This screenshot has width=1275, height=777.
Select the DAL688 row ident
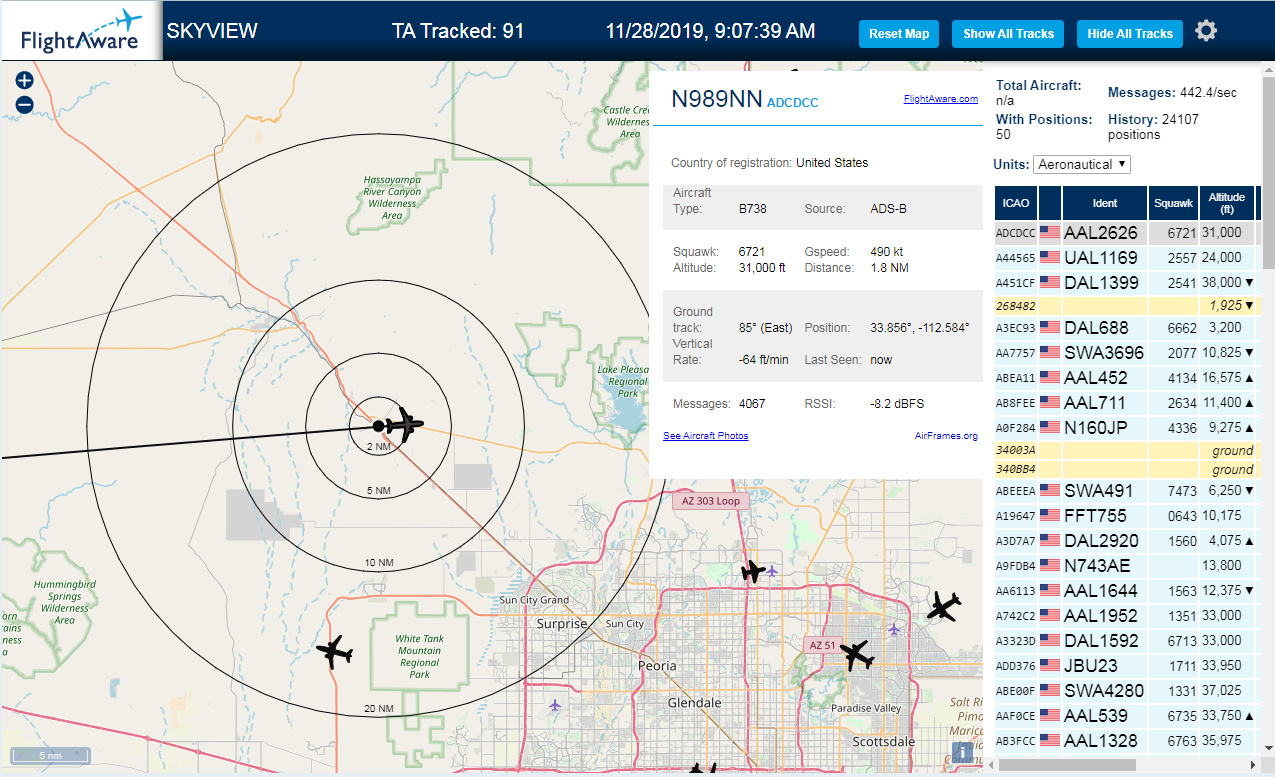click(1096, 328)
